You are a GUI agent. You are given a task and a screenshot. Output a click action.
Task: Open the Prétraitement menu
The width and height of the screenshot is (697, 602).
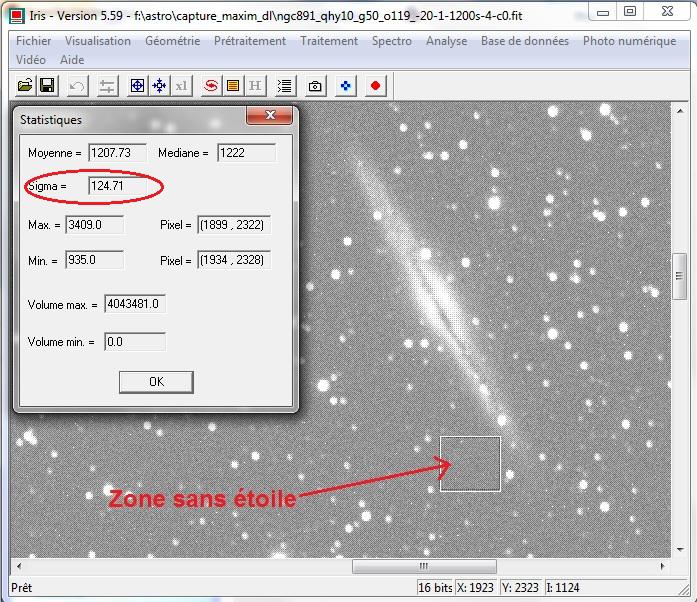250,41
